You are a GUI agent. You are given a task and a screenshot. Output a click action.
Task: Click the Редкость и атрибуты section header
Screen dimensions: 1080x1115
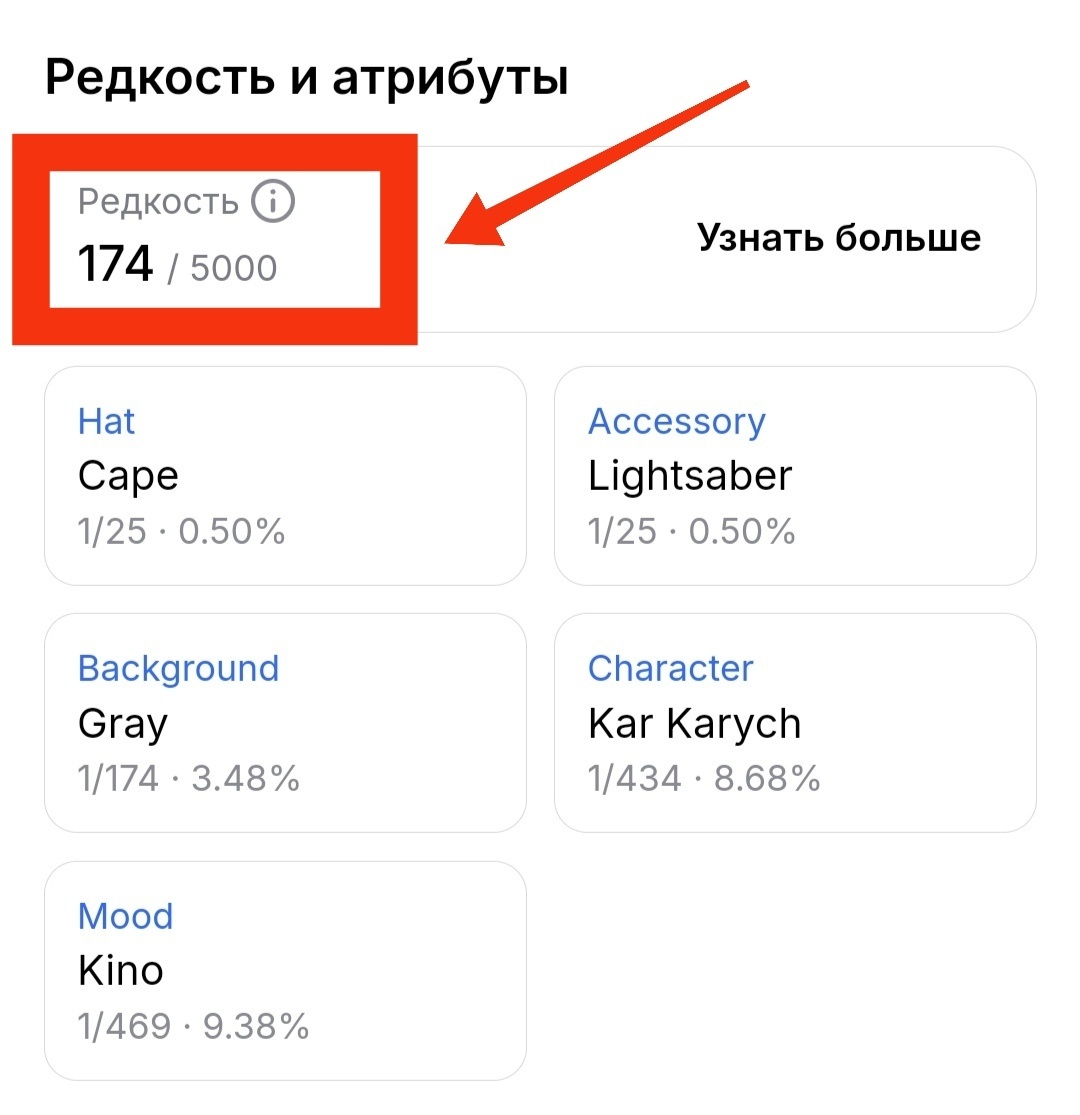coord(305,73)
